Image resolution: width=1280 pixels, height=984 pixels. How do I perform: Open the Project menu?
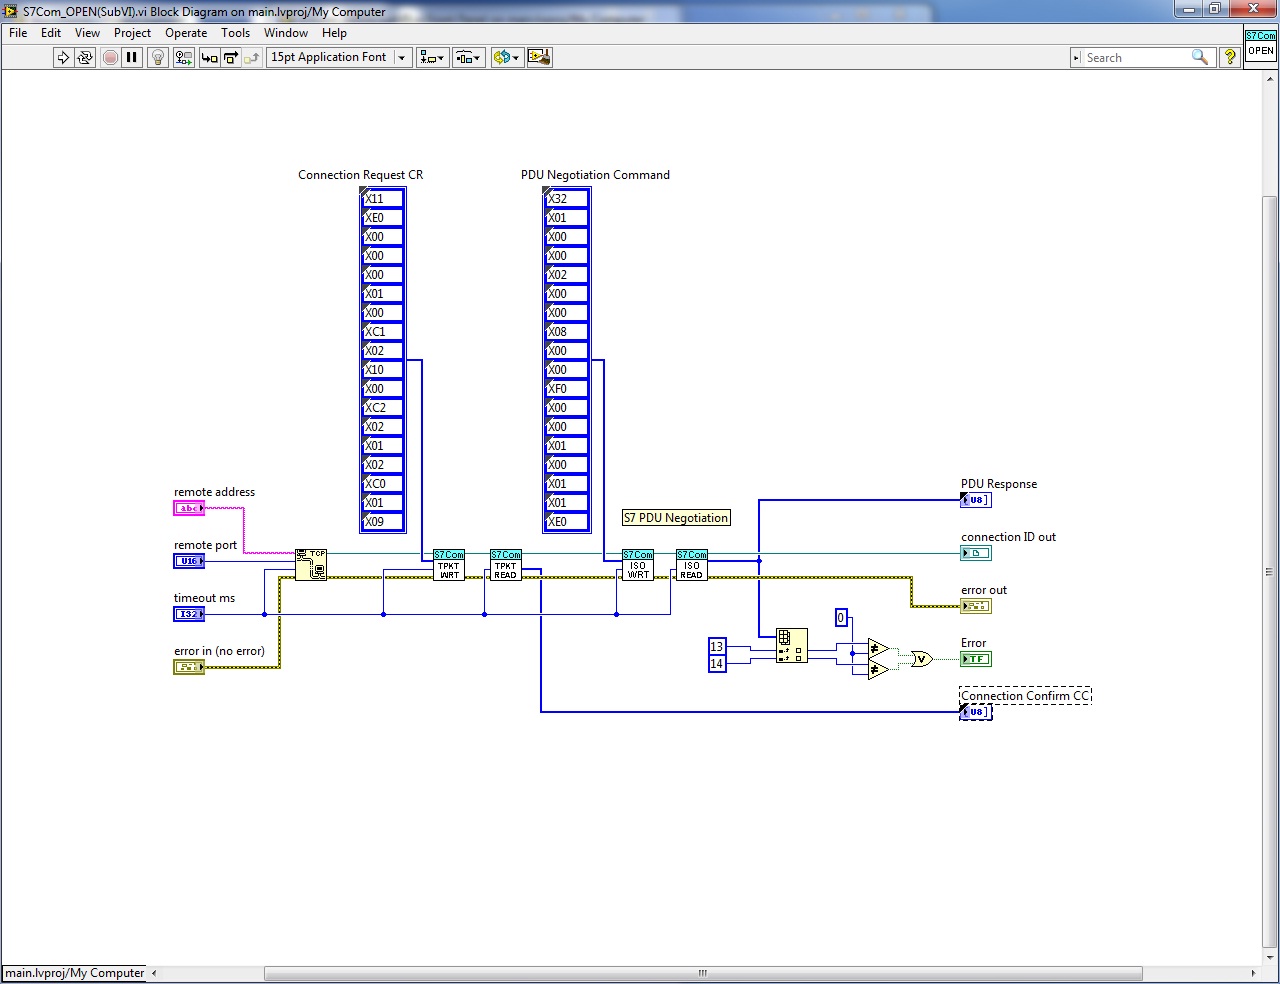coord(132,33)
